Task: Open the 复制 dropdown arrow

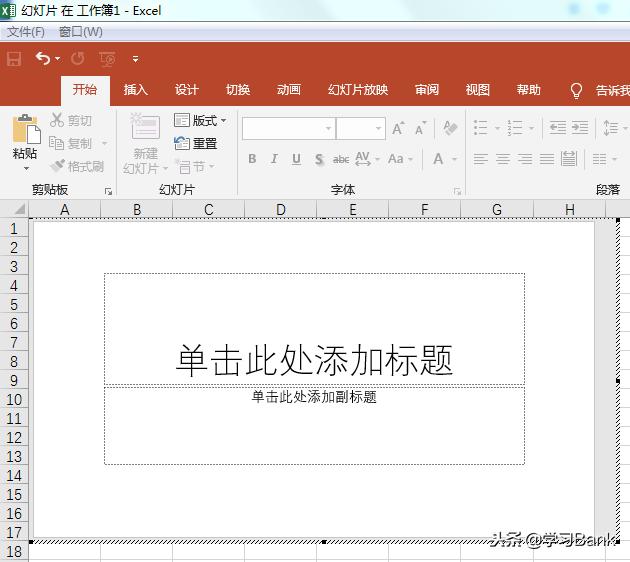Action: pos(104,143)
